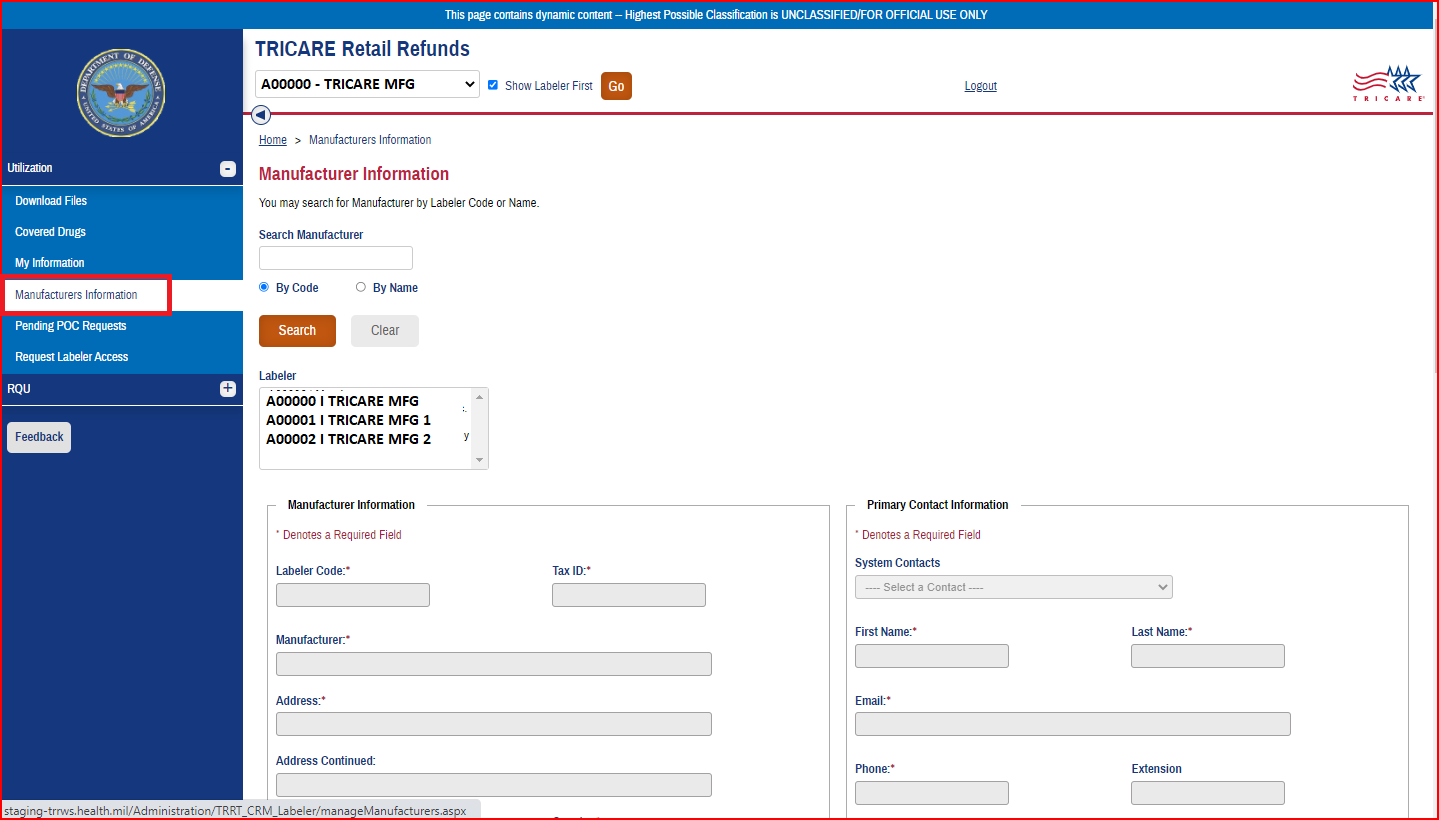
Task: Expand the RQU section plus icon
Action: [228, 389]
